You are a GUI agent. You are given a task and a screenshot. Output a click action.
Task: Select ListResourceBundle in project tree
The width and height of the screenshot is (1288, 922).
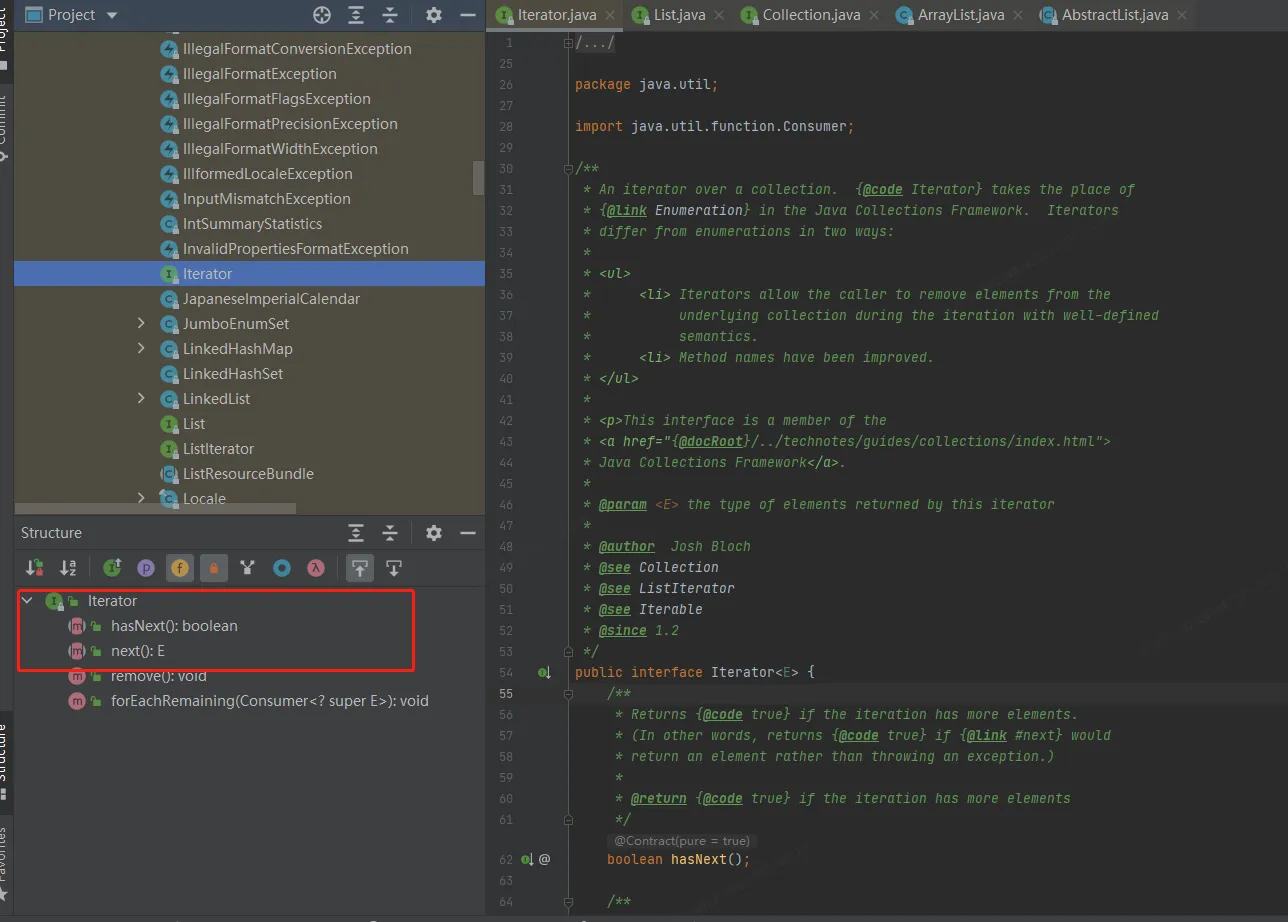(x=248, y=474)
